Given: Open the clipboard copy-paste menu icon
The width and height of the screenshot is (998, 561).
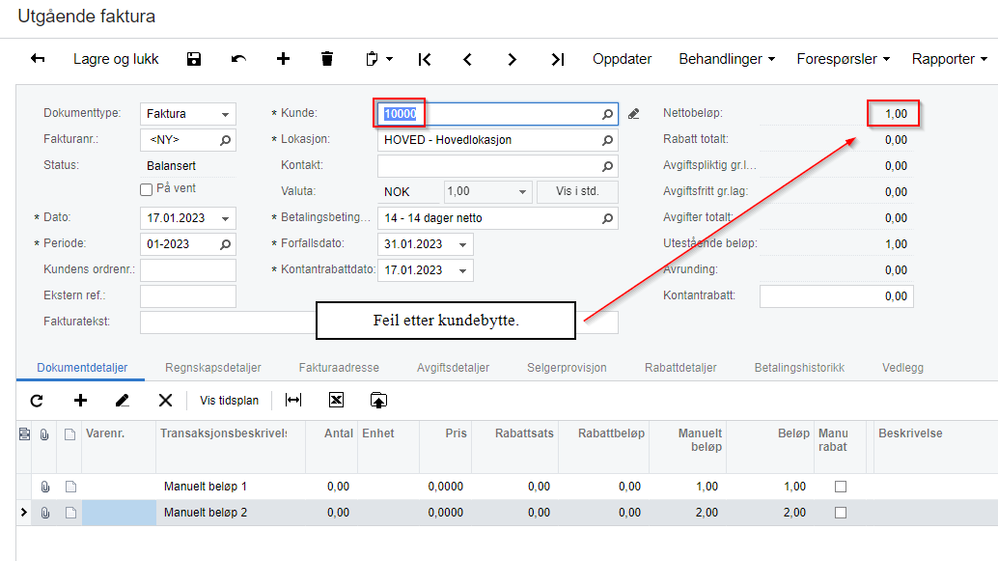Looking at the screenshot, I should tap(379, 59).
